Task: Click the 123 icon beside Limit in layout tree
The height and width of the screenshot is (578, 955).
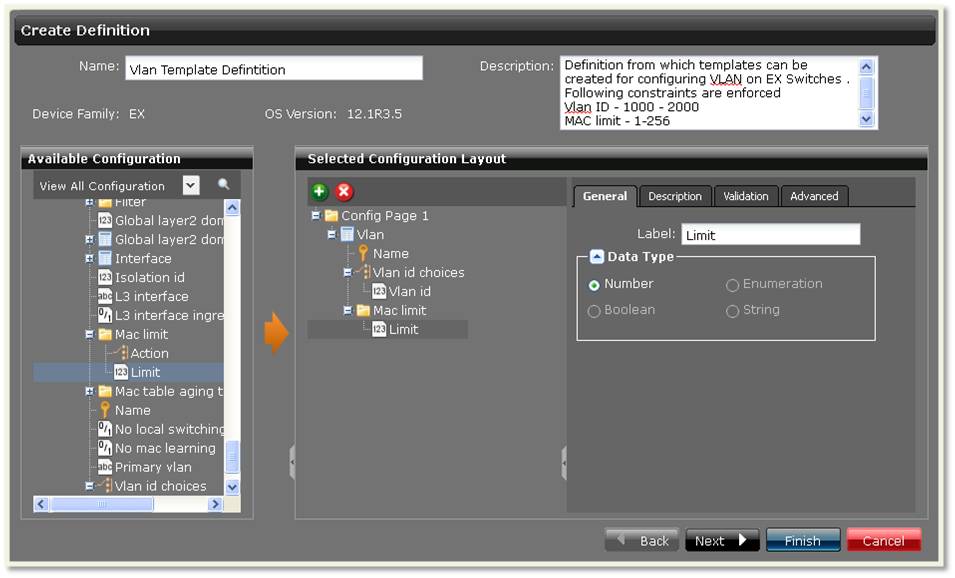Action: (379, 330)
